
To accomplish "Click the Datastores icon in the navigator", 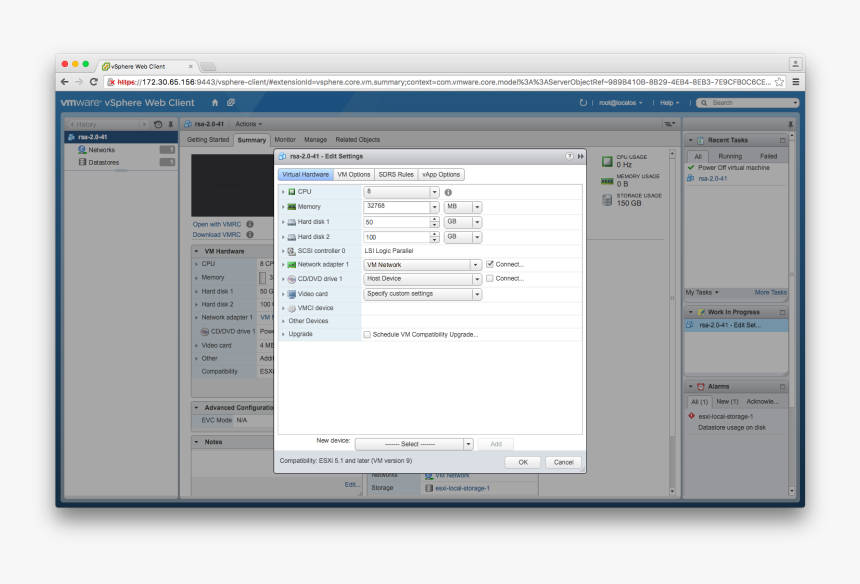I will [82, 162].
